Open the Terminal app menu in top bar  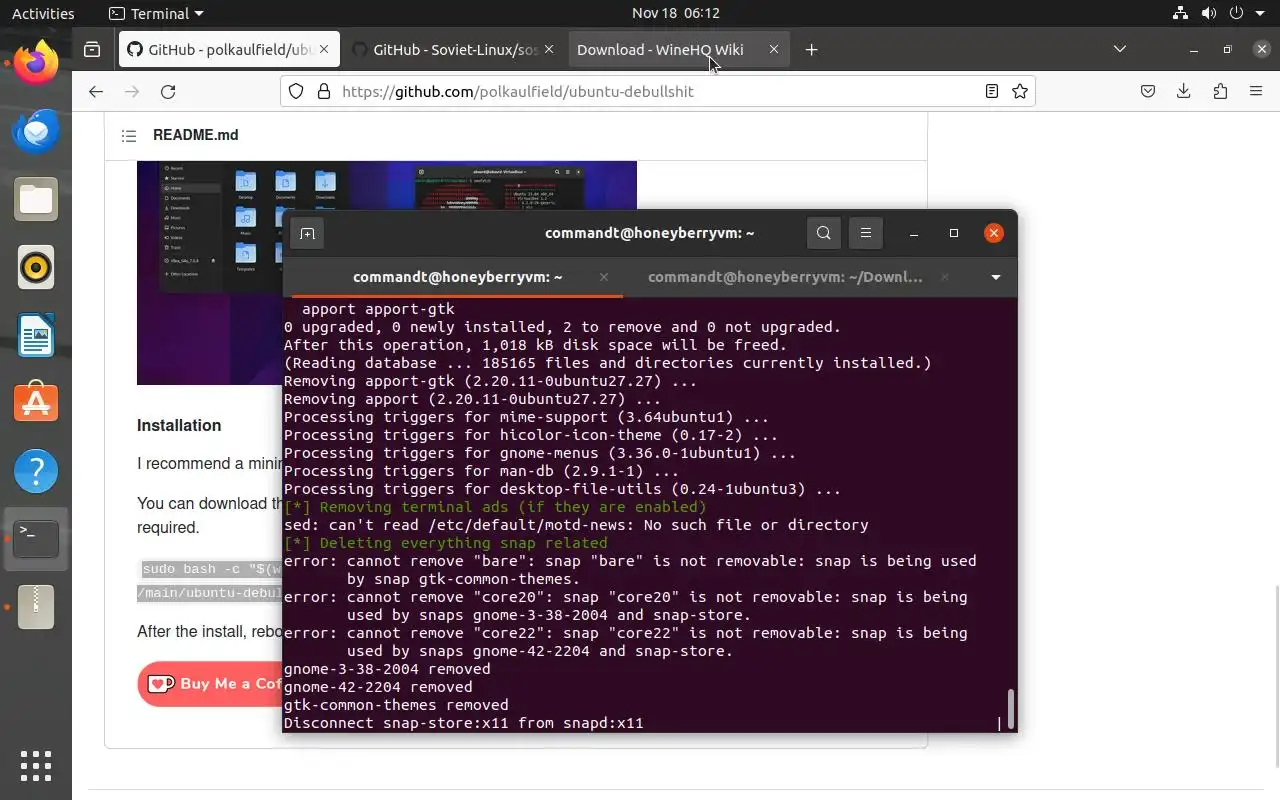tap(155, 13)
